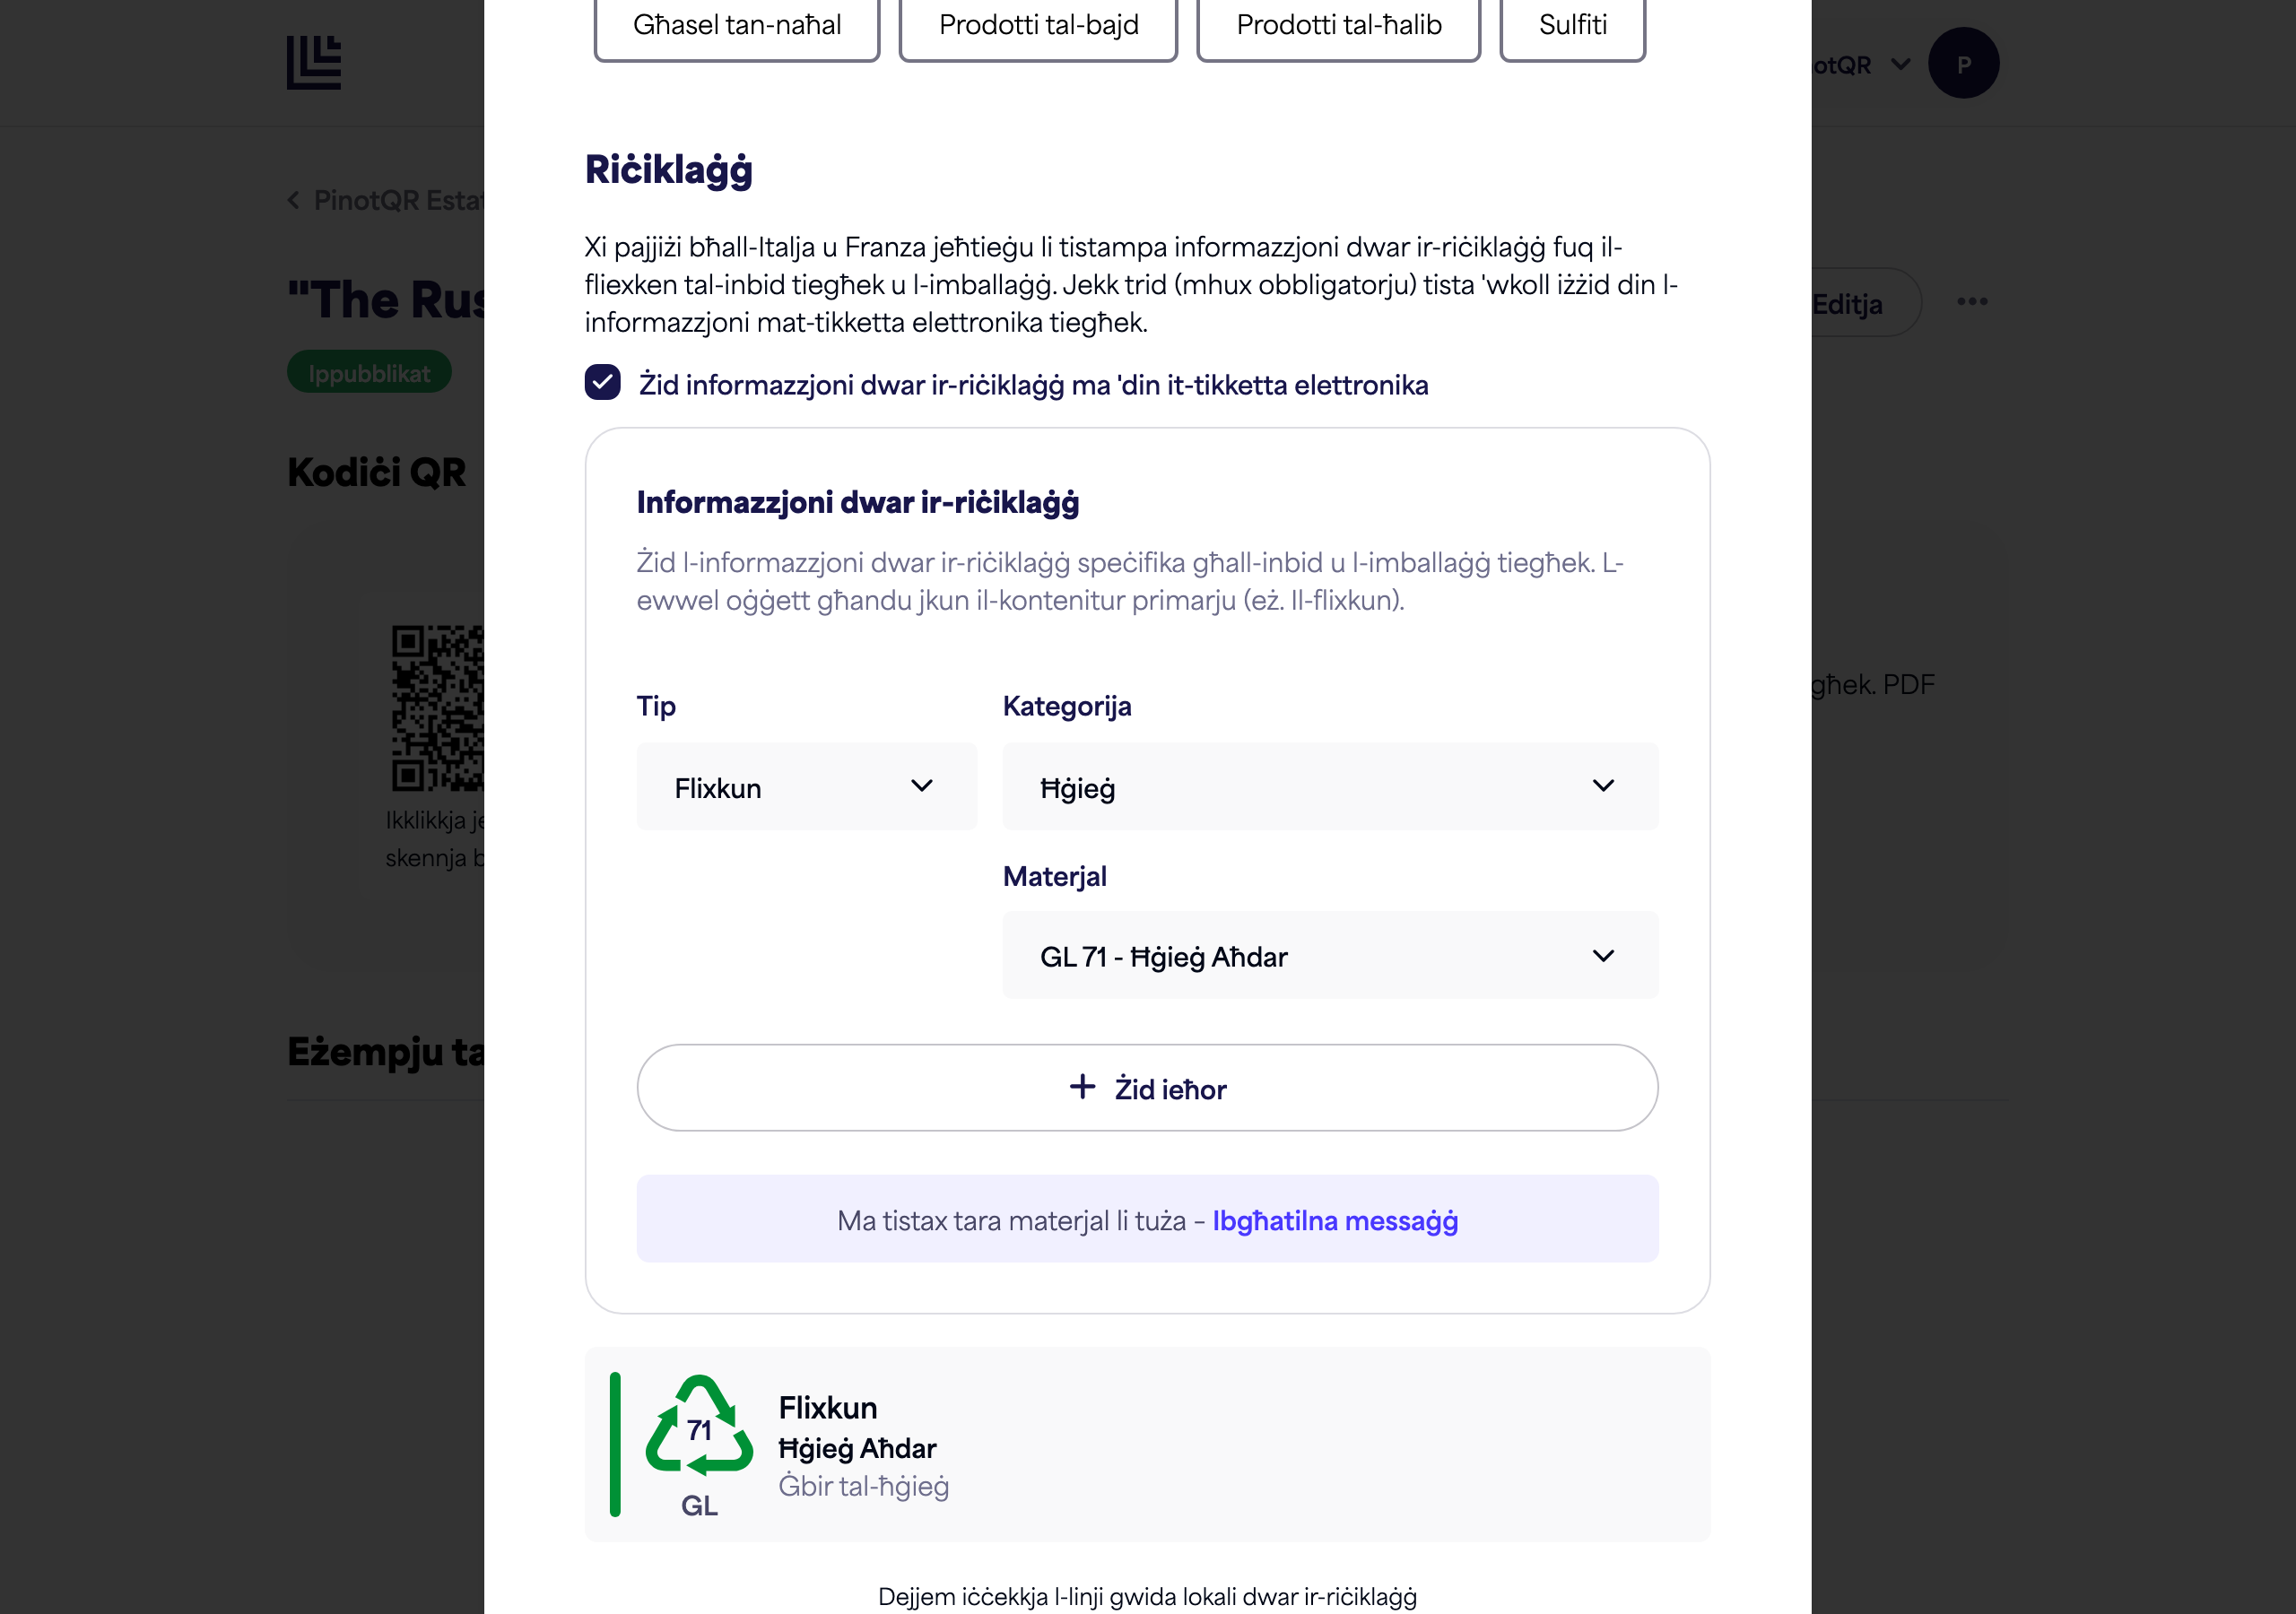The height and width of the screenshot is (1614, 2296).
Task: Open the Kategorija dropdown showing Ħġieġ
Action: click(1330, 787)
